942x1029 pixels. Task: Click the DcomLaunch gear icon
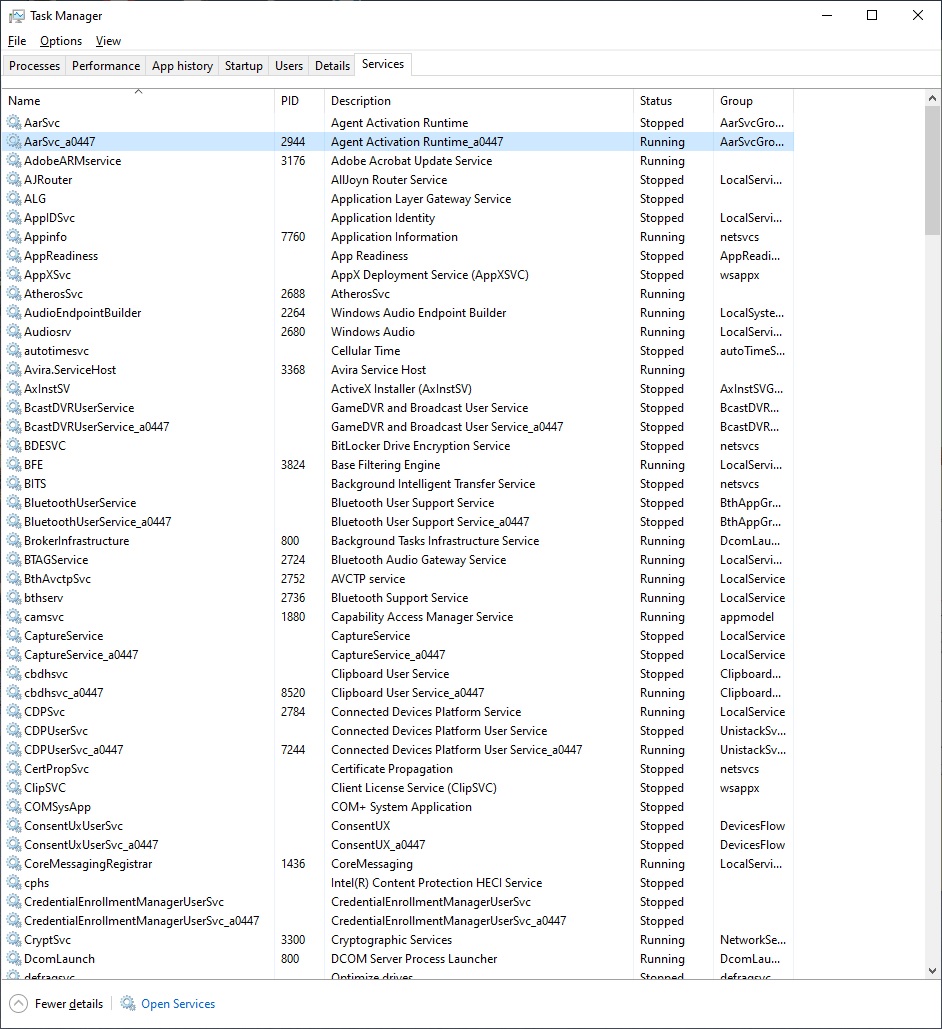point(14,959)
